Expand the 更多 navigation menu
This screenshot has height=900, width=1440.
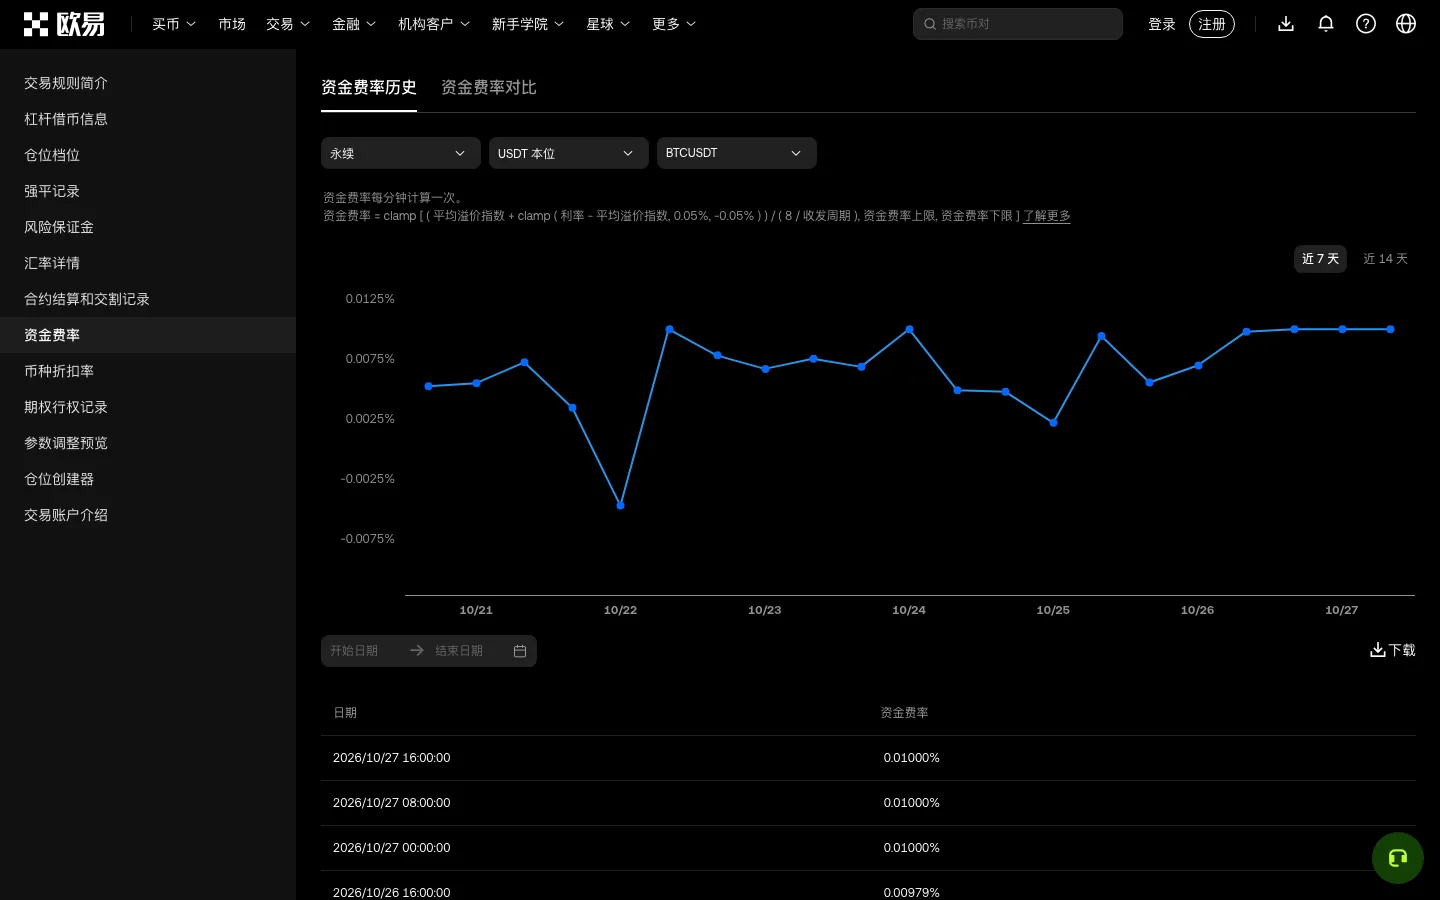(x=674, y=24)
